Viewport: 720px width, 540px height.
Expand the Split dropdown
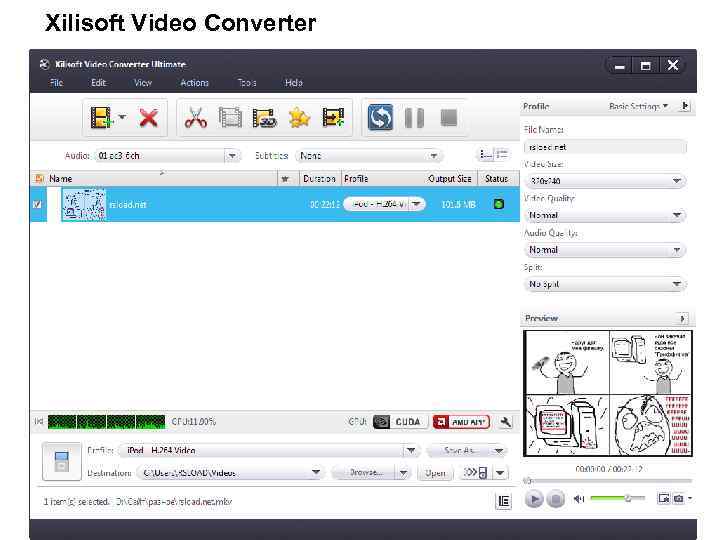pos(676,284)
